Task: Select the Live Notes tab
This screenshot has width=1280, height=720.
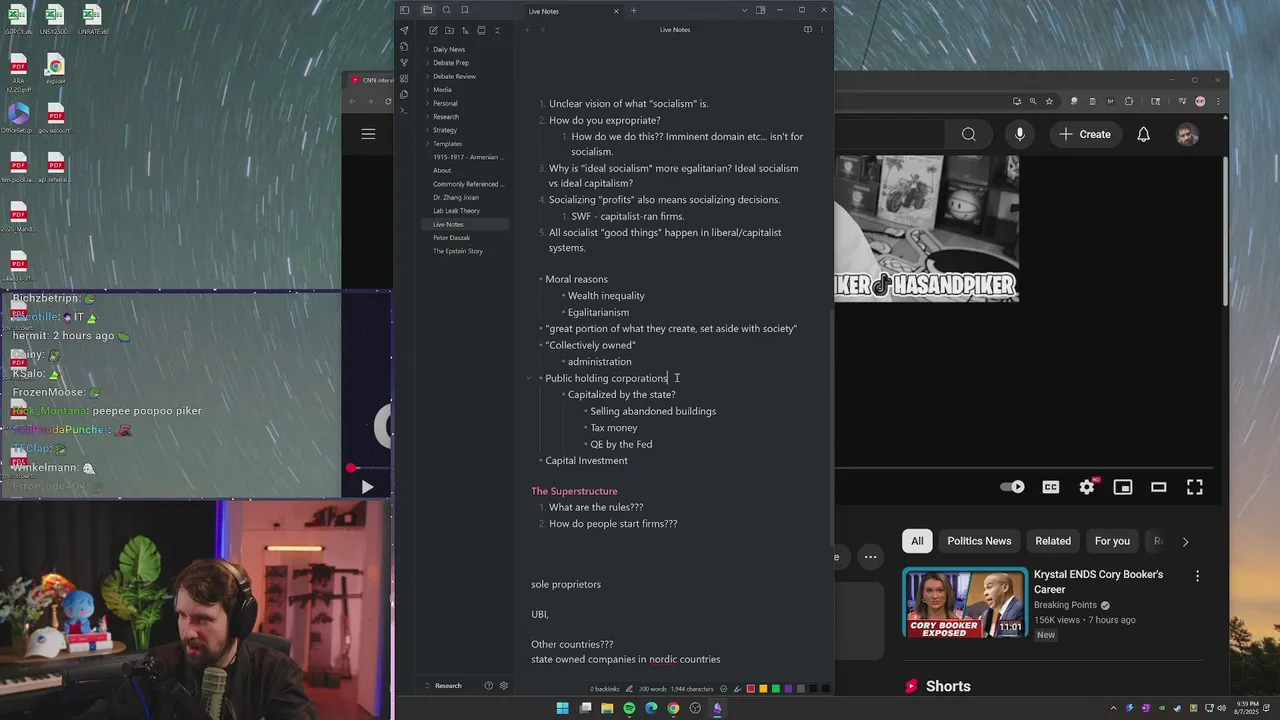Action: [570, 11]
